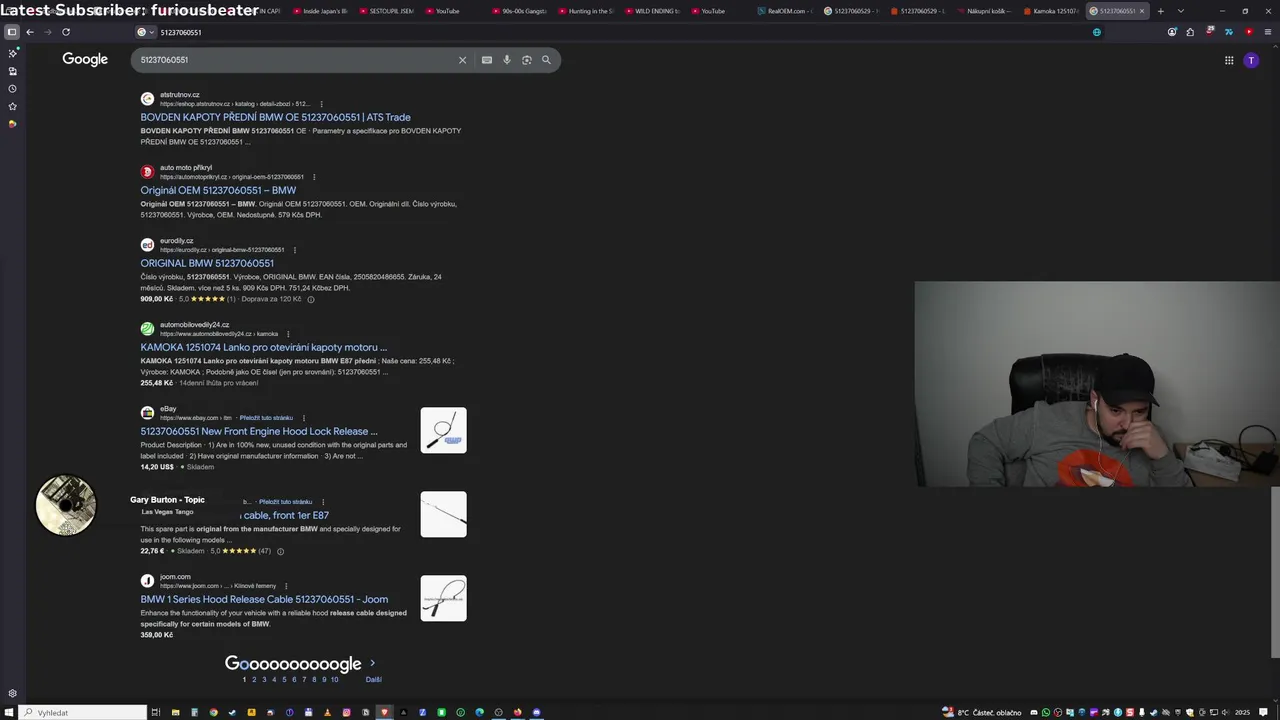Open eBay New Front Engine Hood Lock result
1280x720 pixels.
click(x=259, y=431)
